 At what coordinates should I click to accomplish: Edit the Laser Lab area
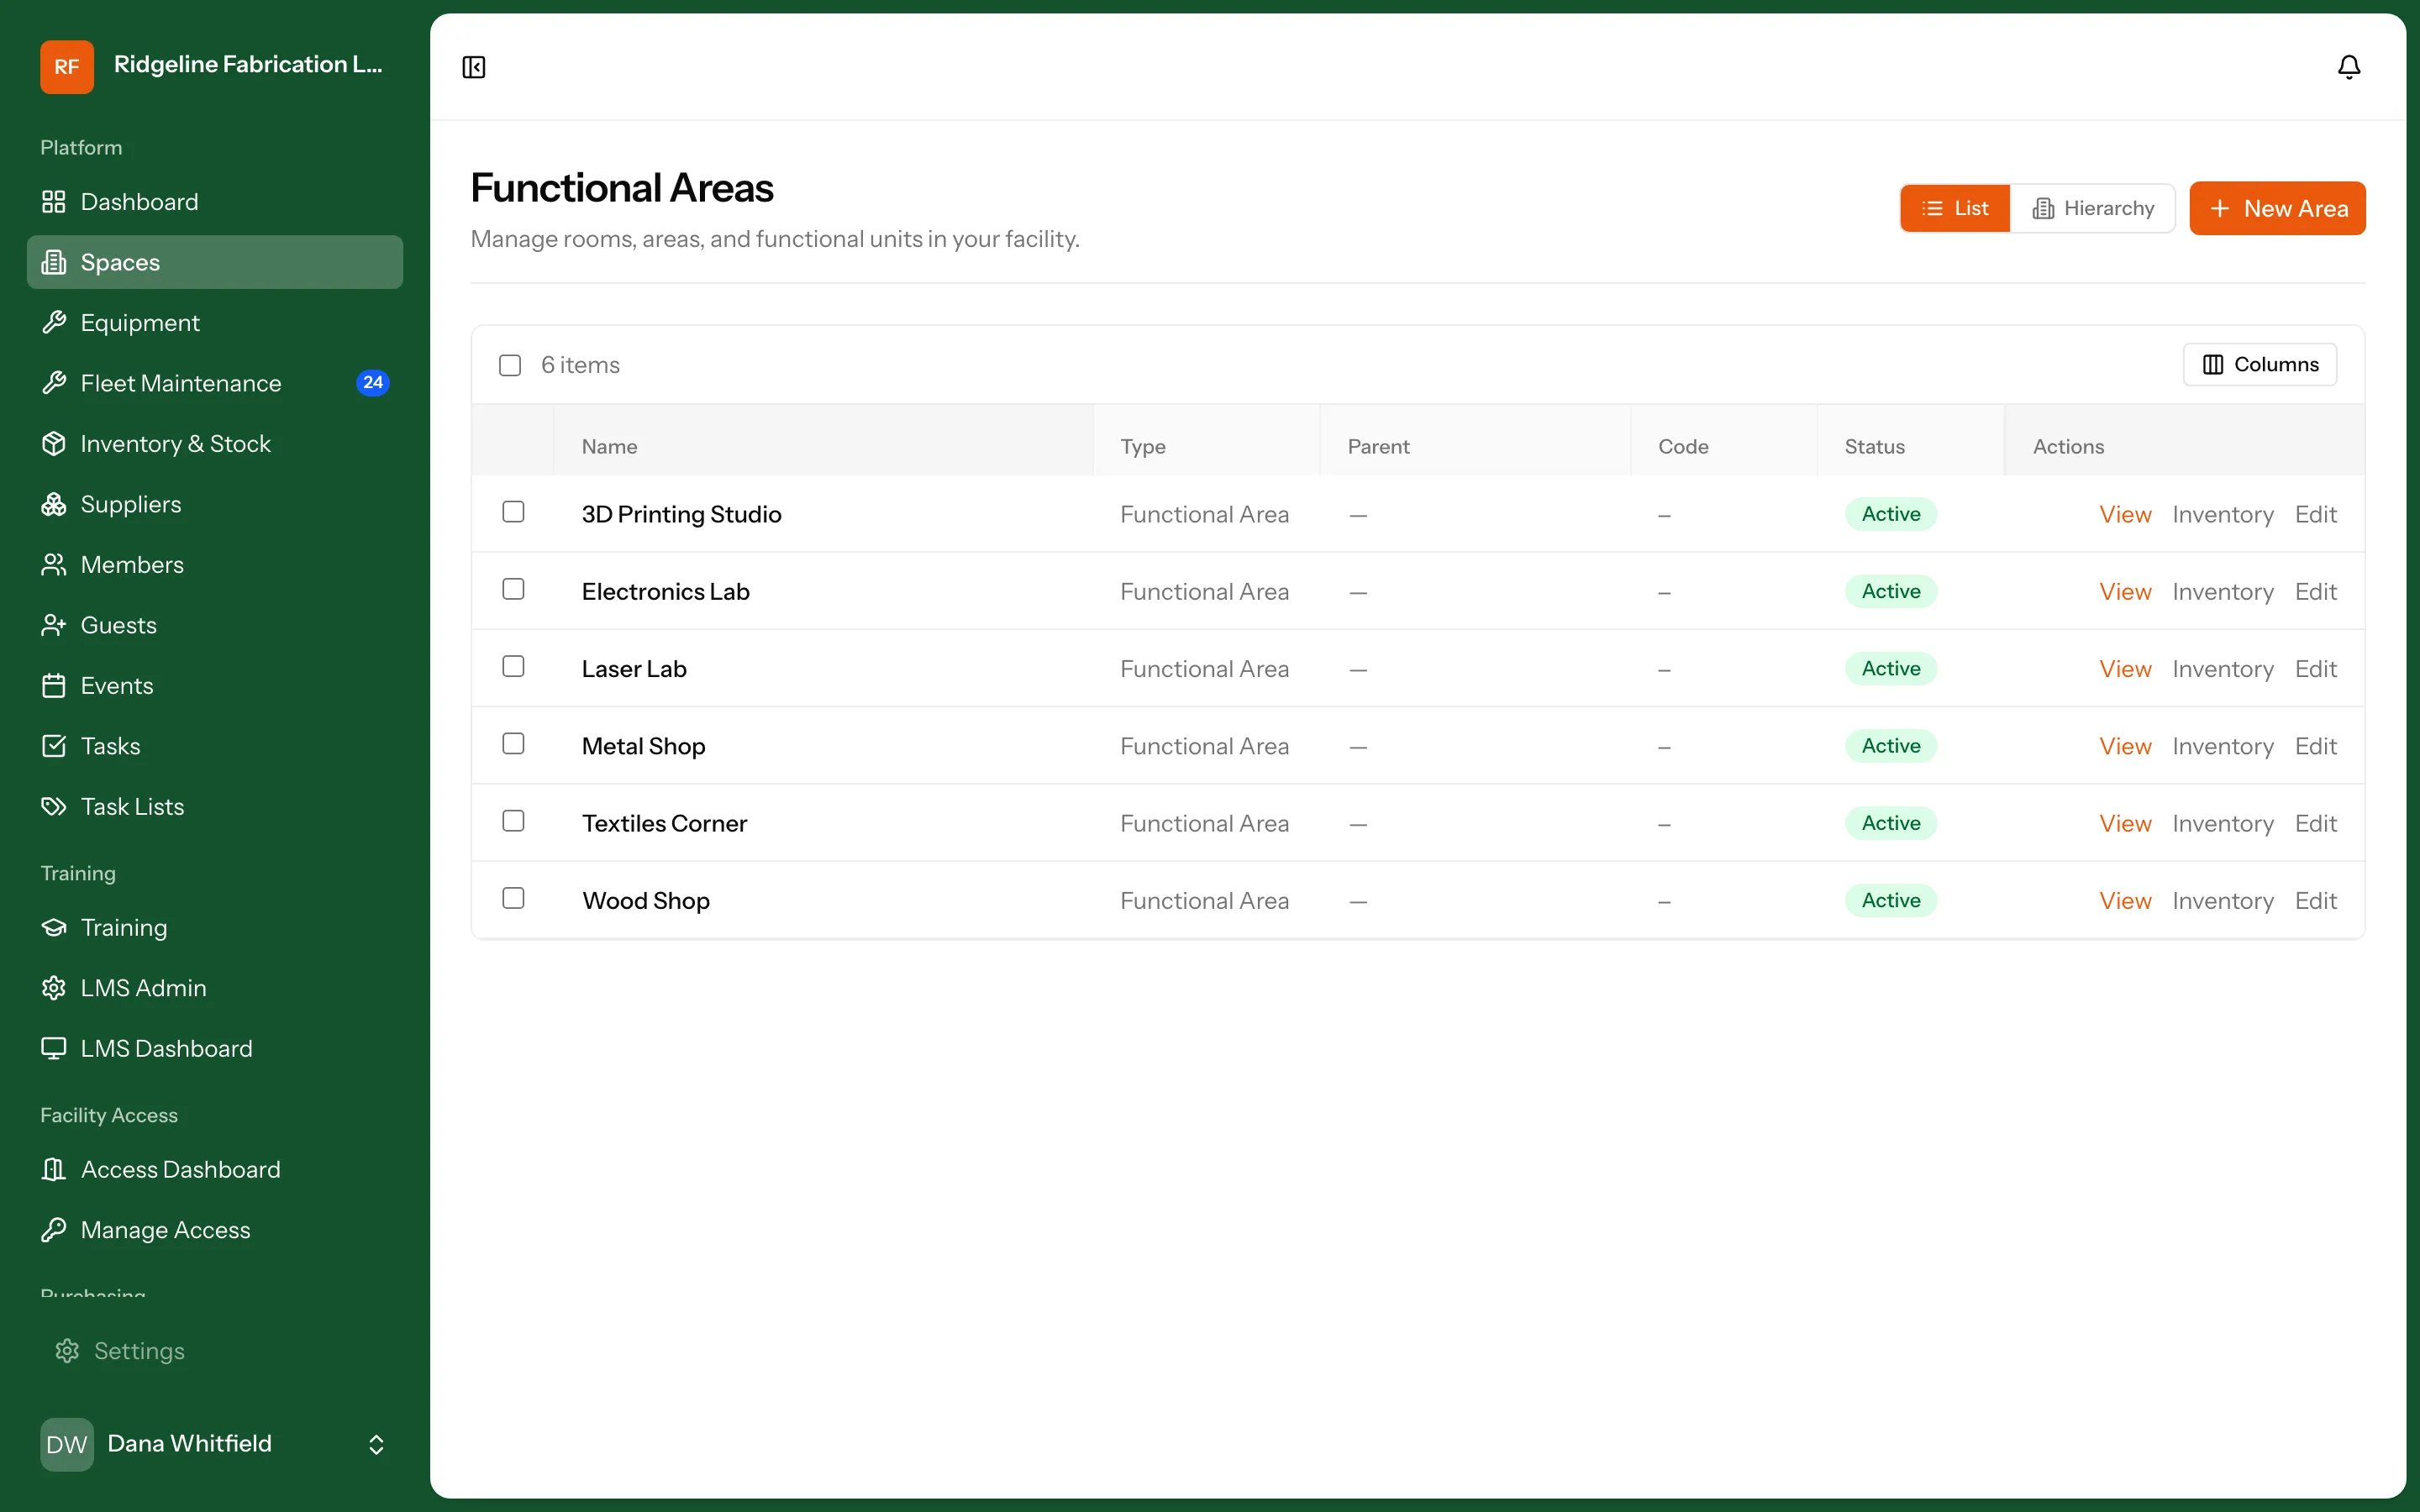pyautogui.click(x=2315, y=669)
